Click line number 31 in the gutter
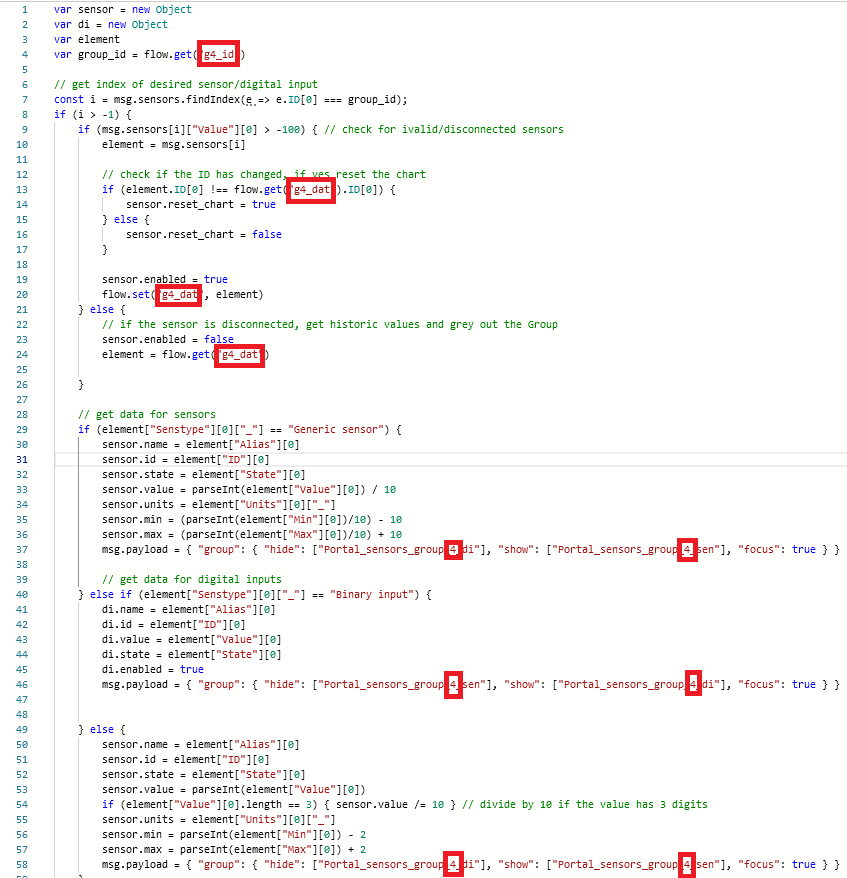This screenshot has height=878, width=847. coord(22,459)
